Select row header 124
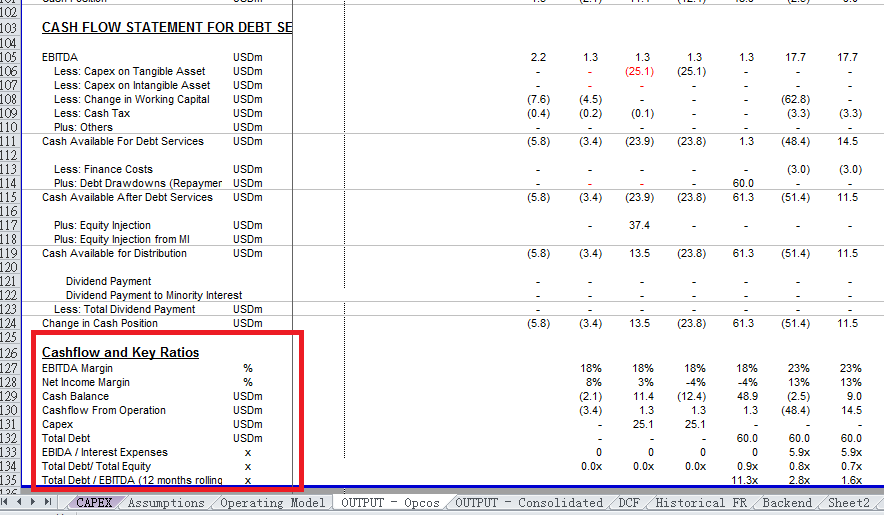884x515 pixels. coord(10,323)
